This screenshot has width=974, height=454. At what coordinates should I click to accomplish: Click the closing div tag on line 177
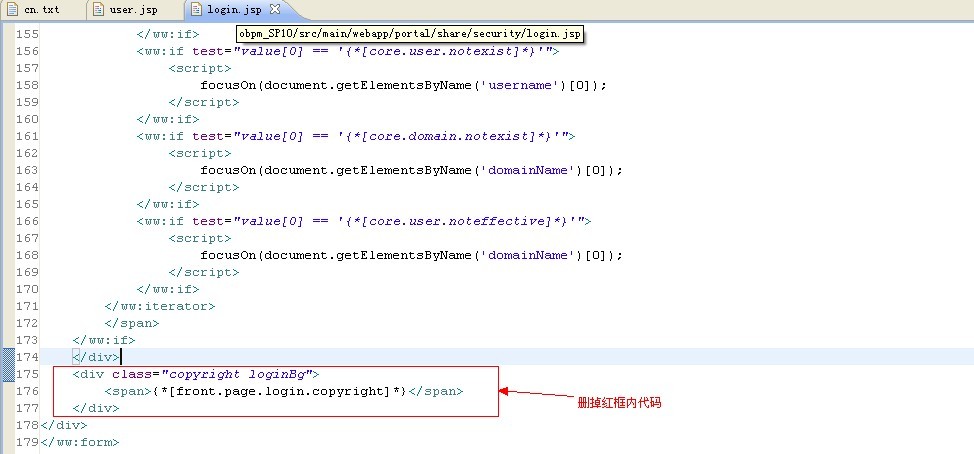(96, 409)
